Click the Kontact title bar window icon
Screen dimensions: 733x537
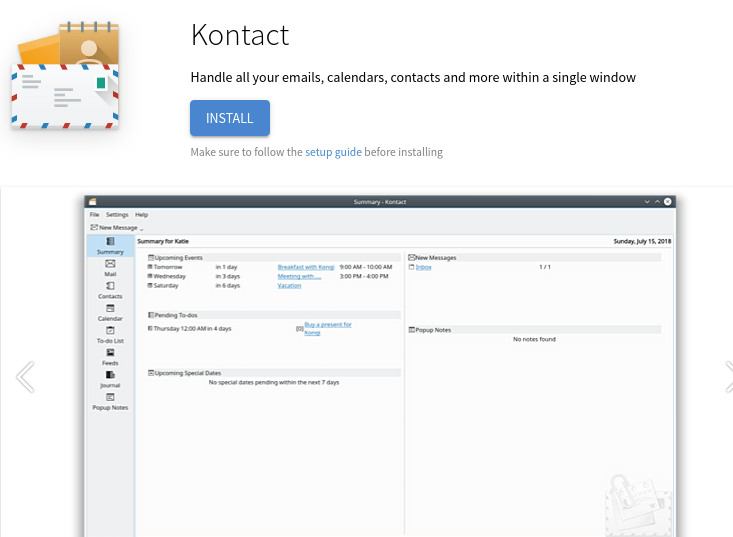tap(93, 202)
